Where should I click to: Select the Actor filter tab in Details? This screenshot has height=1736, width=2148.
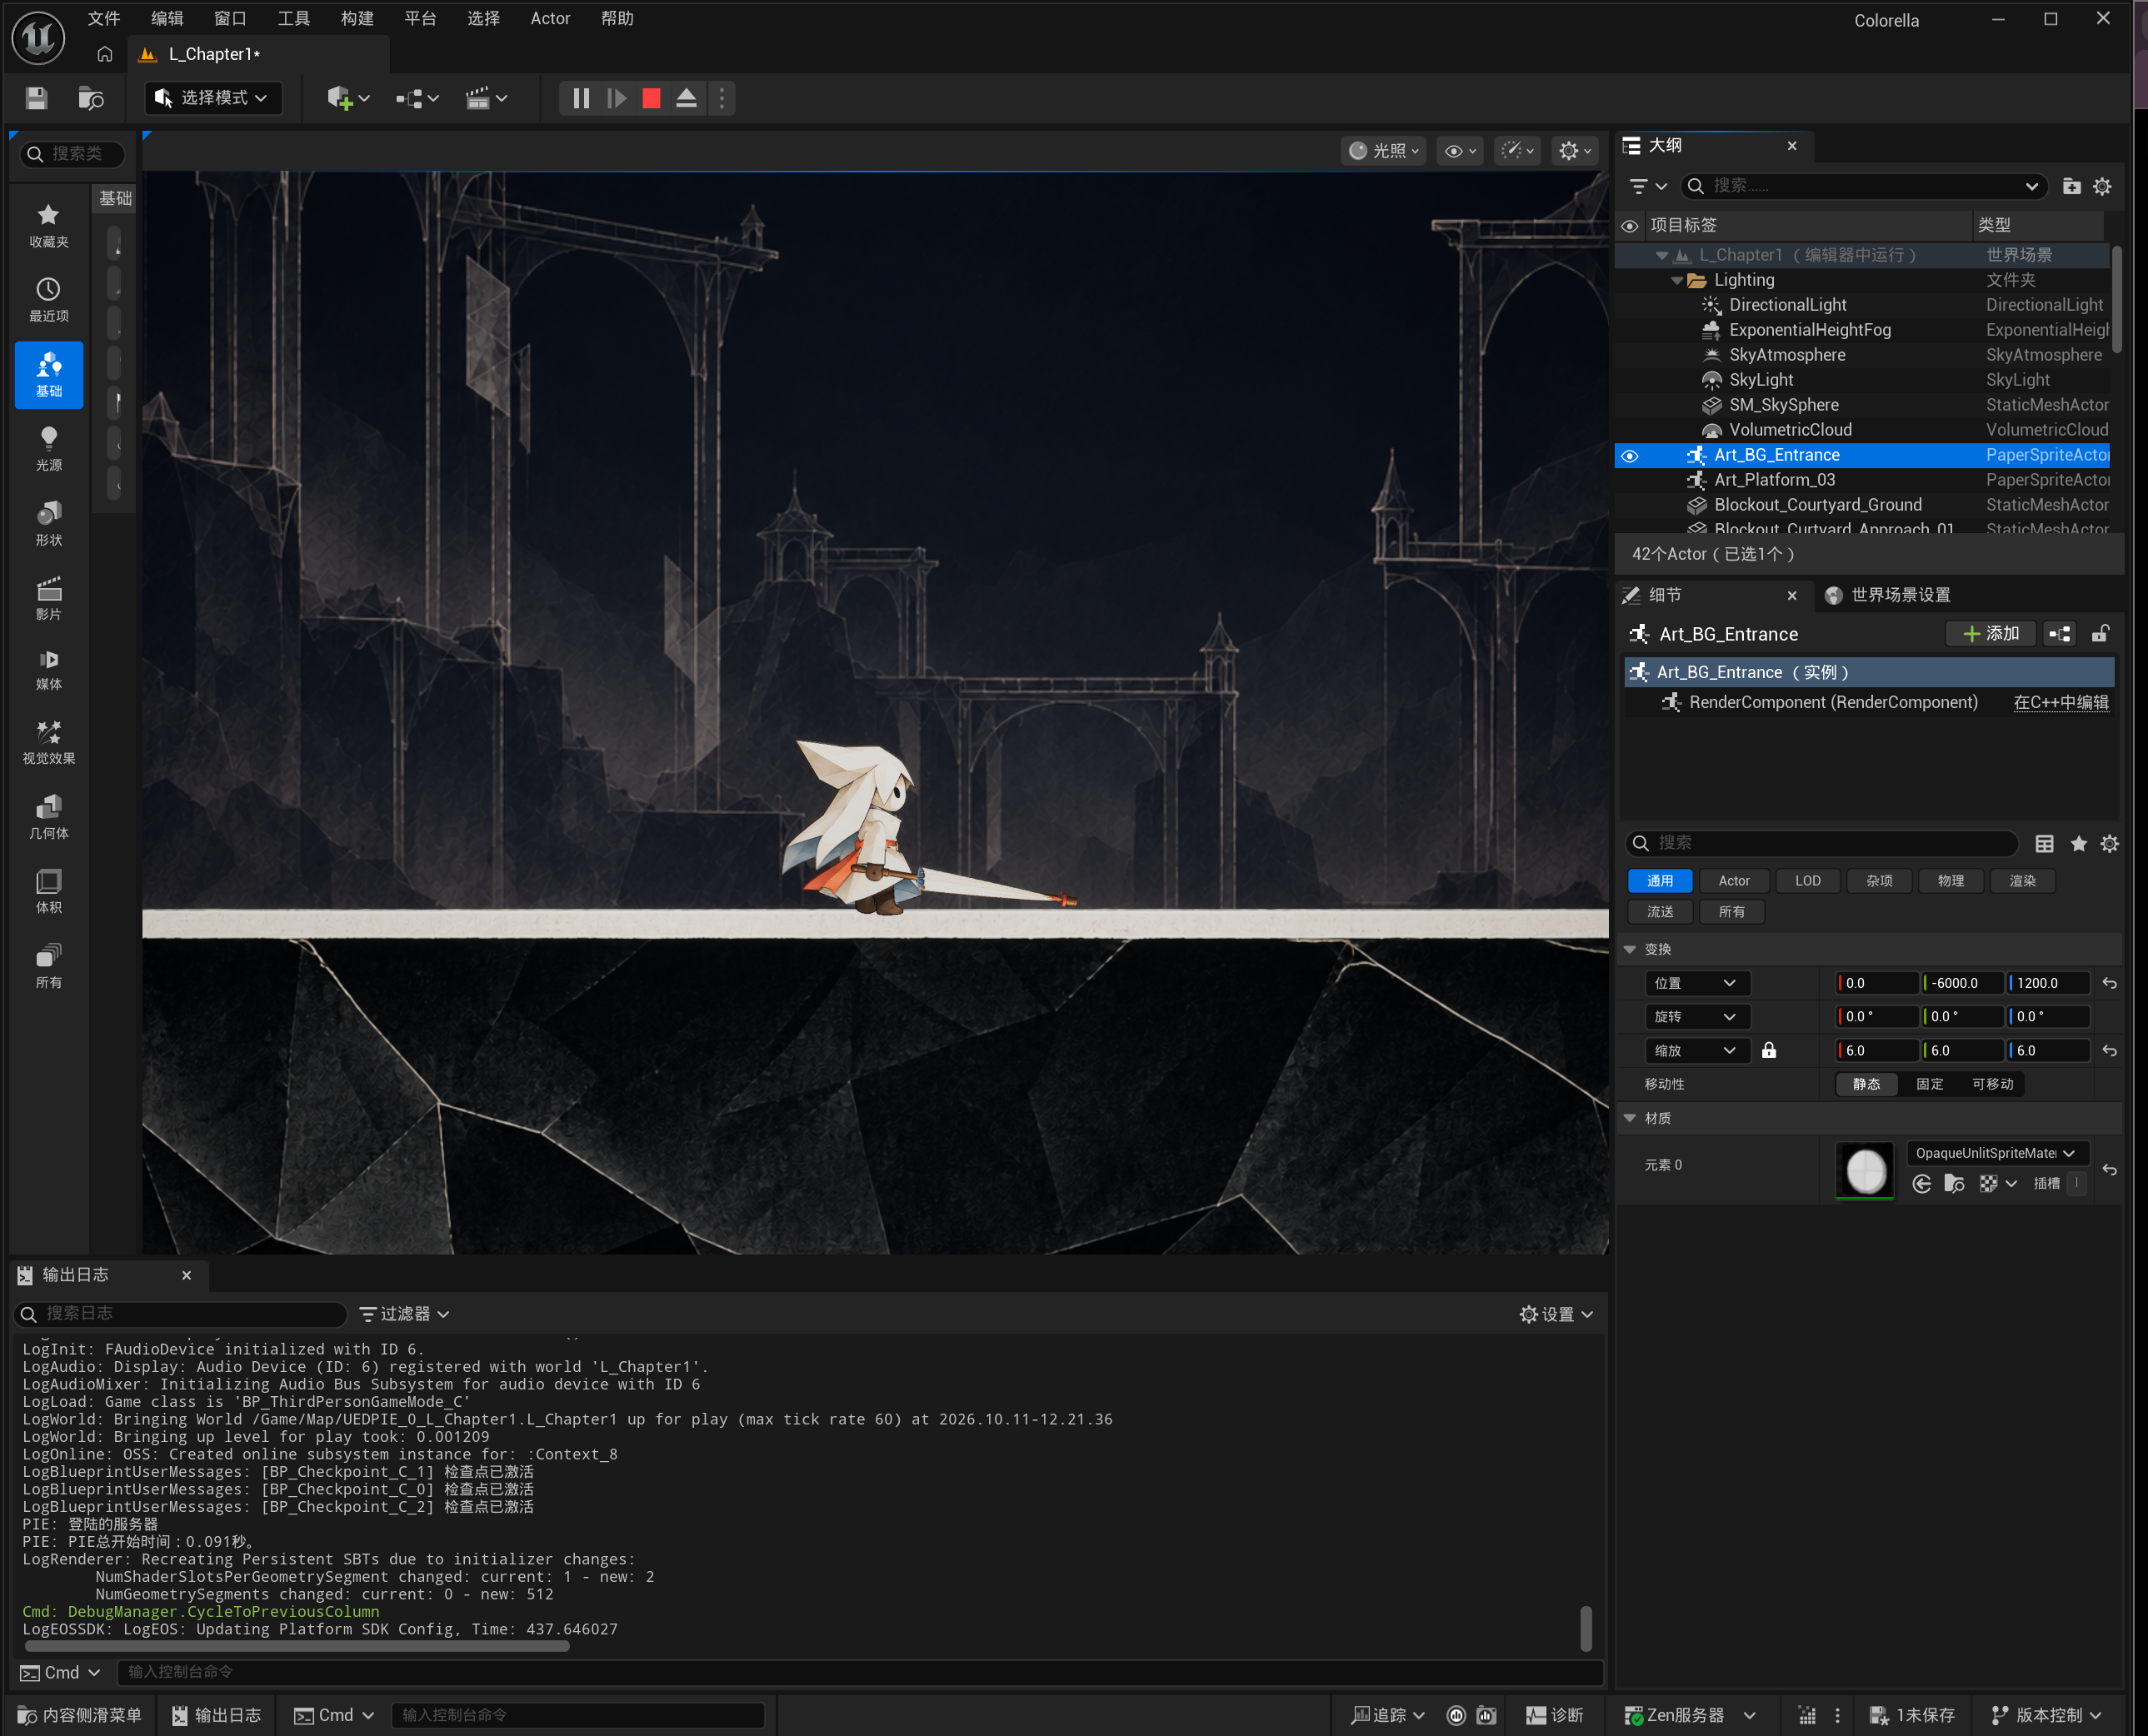[x=1733, y=881]
